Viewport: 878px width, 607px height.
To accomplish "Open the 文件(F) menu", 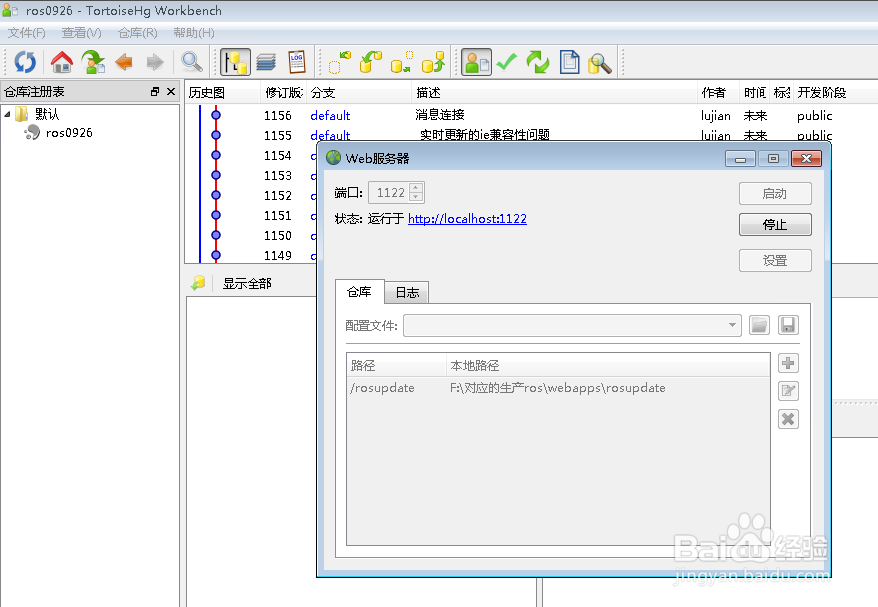I will (26, 33).
